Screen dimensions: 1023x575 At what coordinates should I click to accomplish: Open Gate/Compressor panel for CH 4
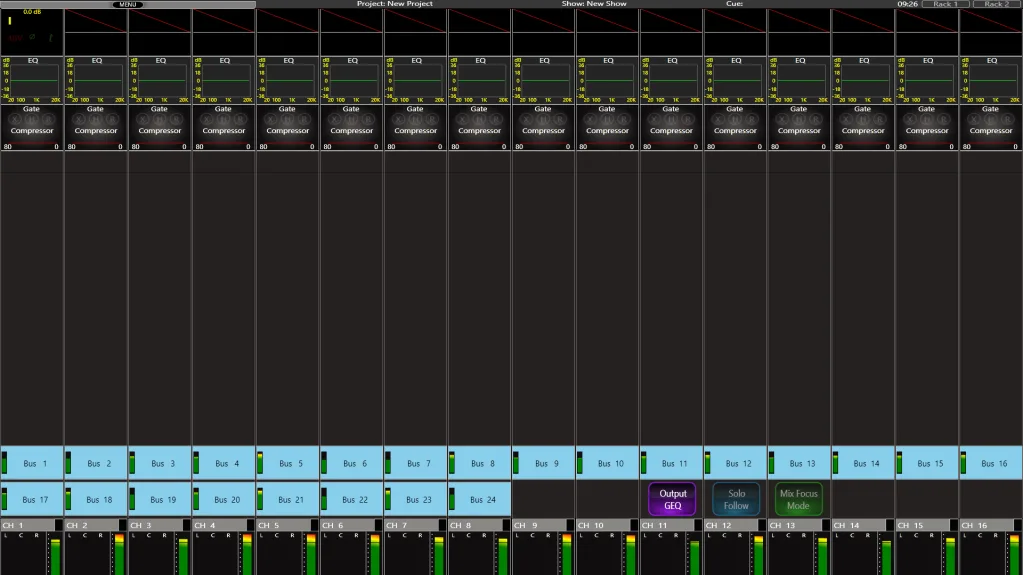pyautogui.click(x=224, y=127)
